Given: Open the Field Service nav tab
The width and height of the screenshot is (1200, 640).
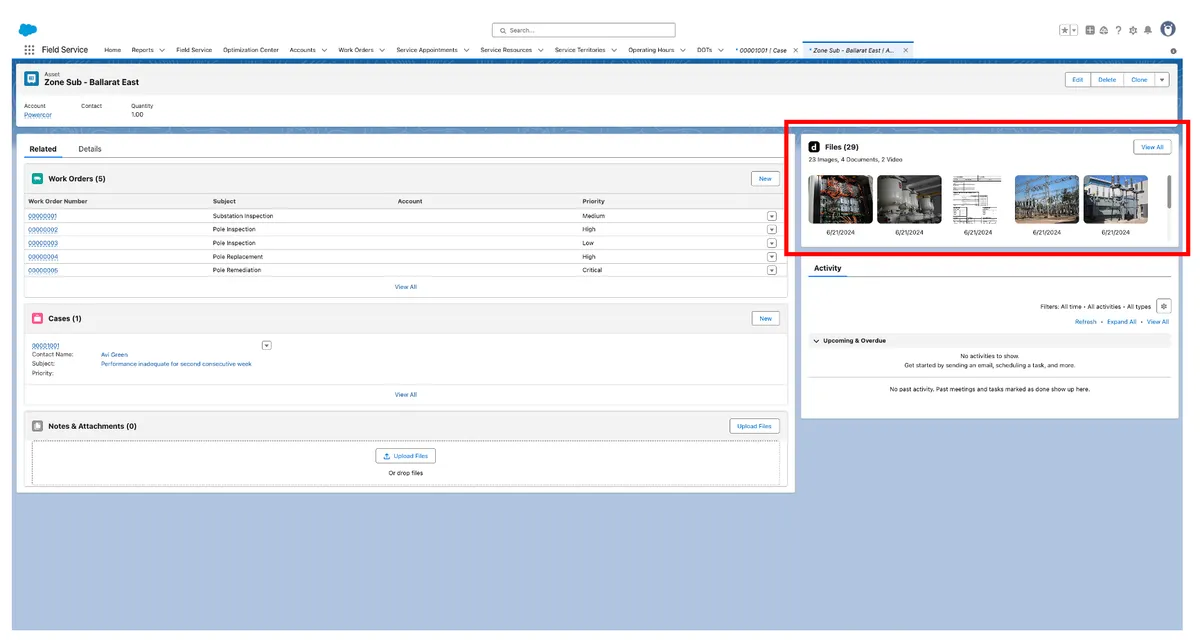Looking at the screenshot, I should [x=194, y=50].
